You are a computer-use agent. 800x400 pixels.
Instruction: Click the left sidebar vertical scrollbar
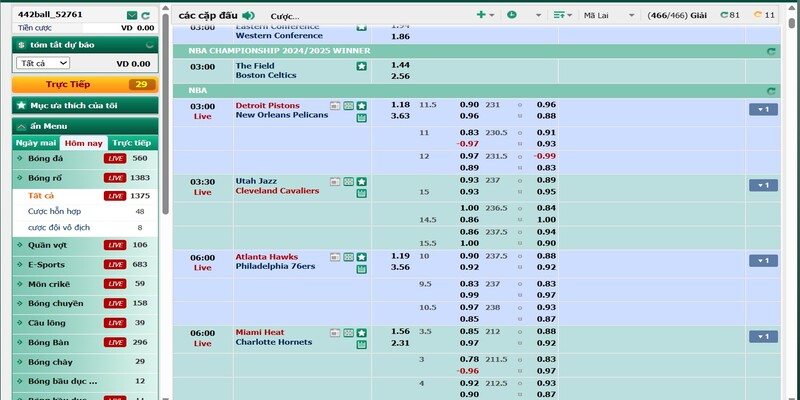[165, 115]
